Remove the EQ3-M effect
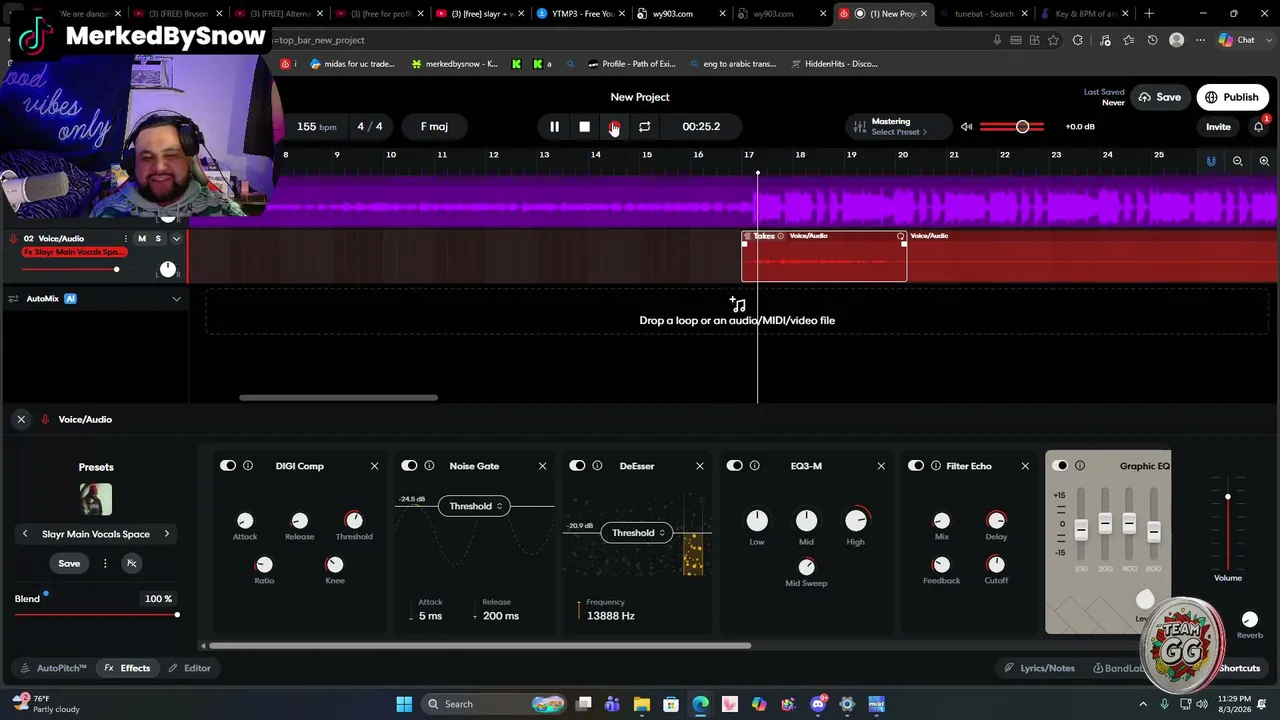The image size is (1280, 720). click(x=881, y=466)
